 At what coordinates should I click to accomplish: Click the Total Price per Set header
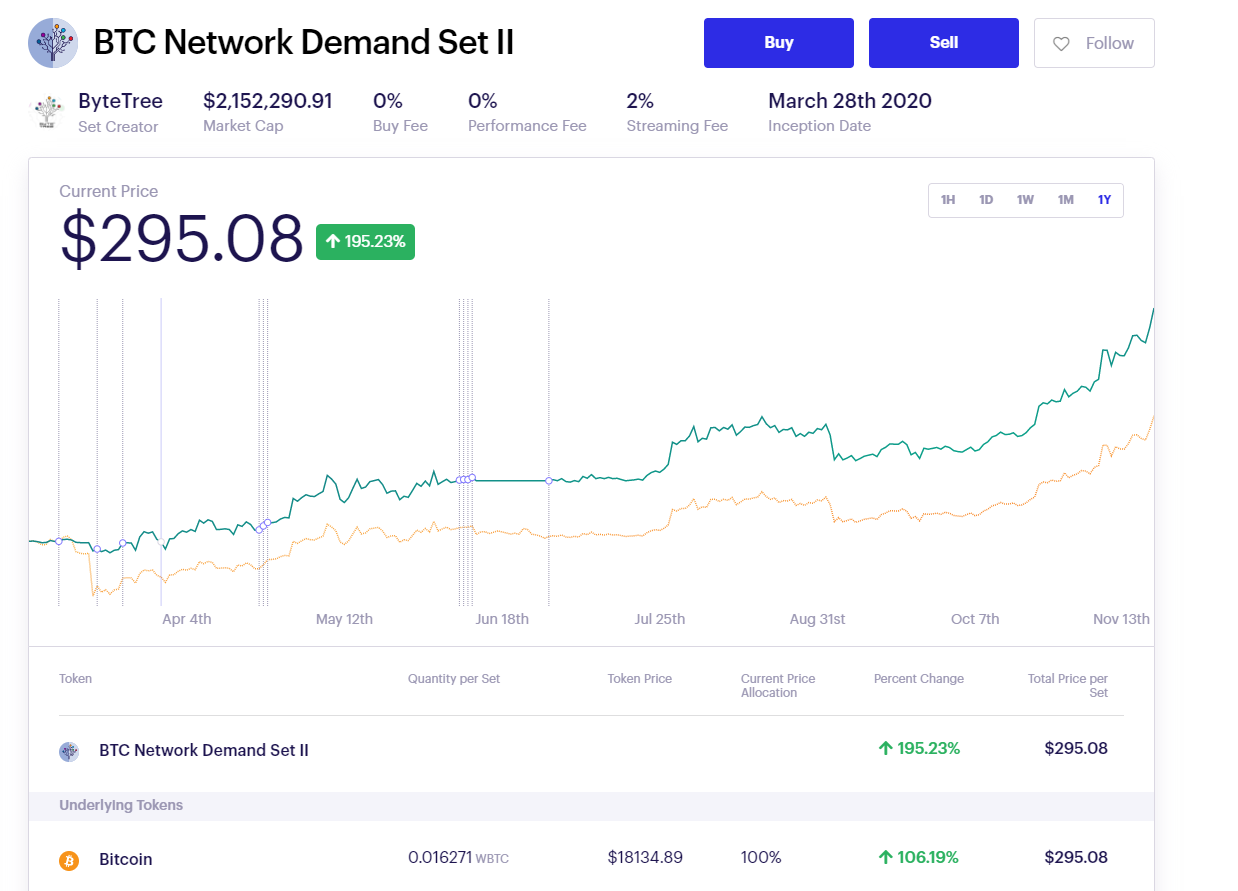pos(1068,686)
